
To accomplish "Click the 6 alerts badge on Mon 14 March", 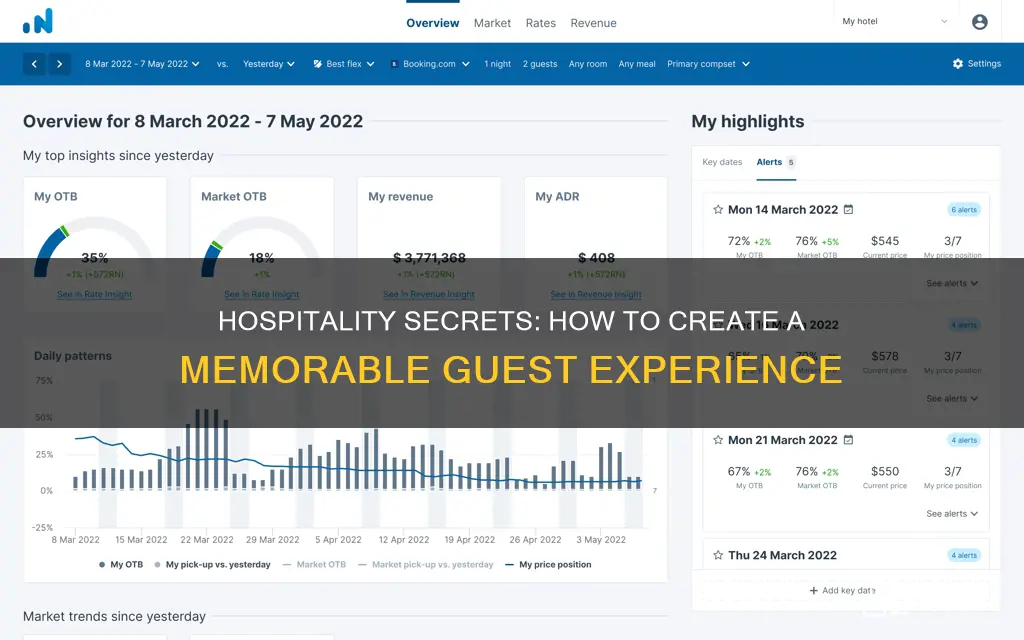I will point(964,210).
